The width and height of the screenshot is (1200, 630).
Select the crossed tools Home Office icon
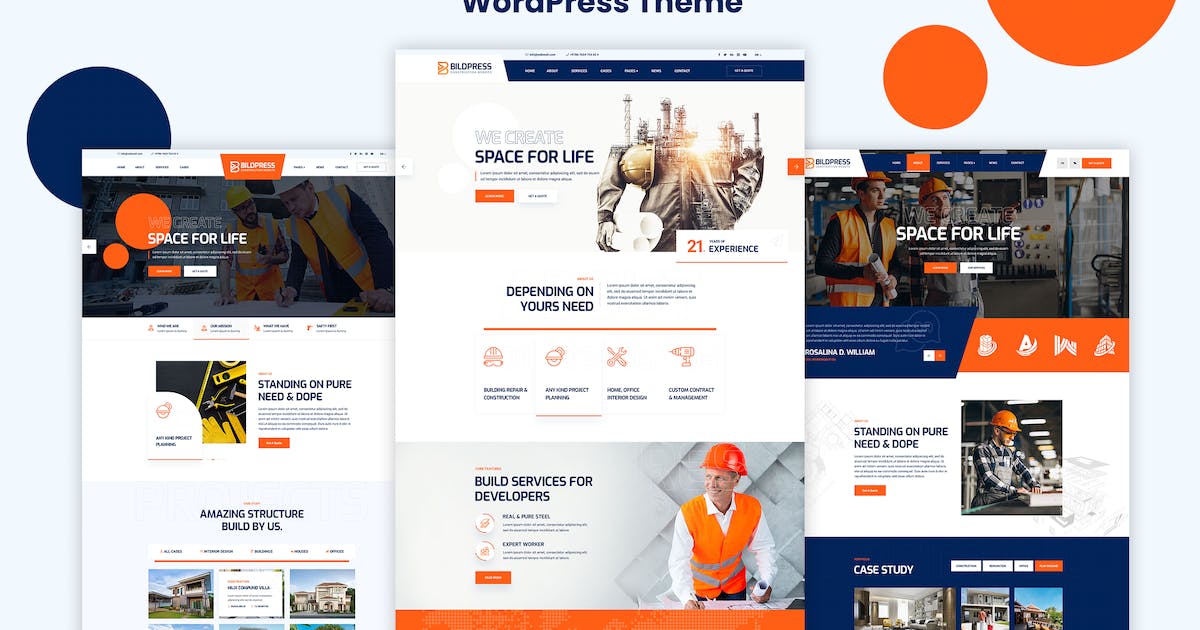(617, 356)
